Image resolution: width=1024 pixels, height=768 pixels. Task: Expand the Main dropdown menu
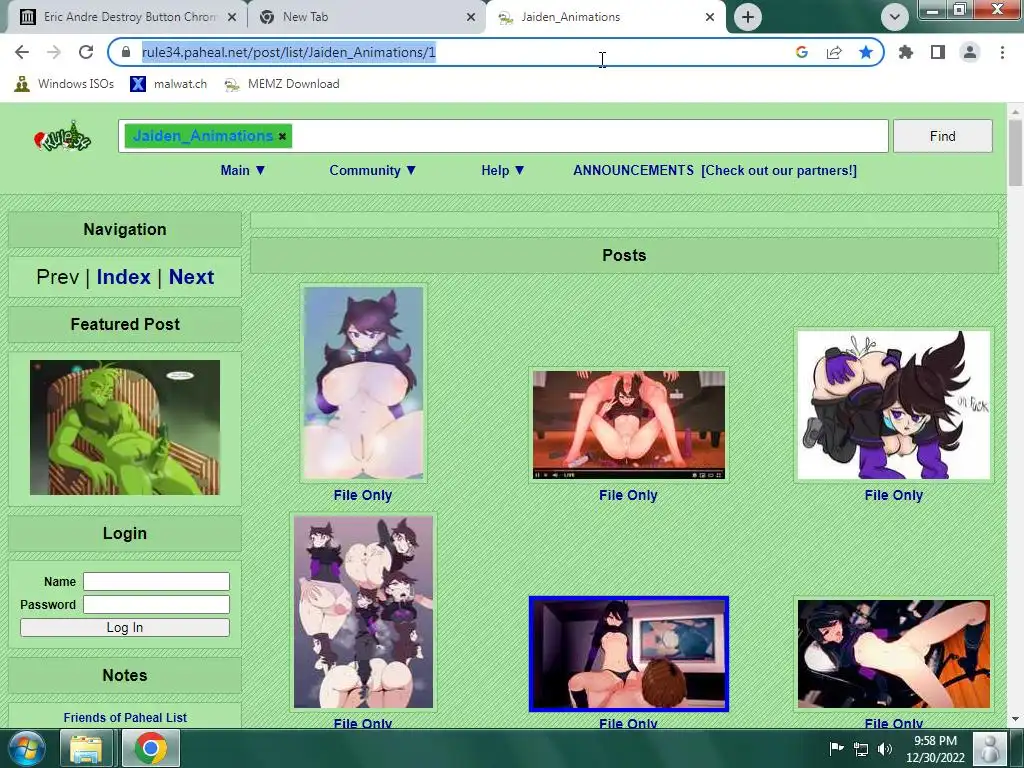(243, 170)
